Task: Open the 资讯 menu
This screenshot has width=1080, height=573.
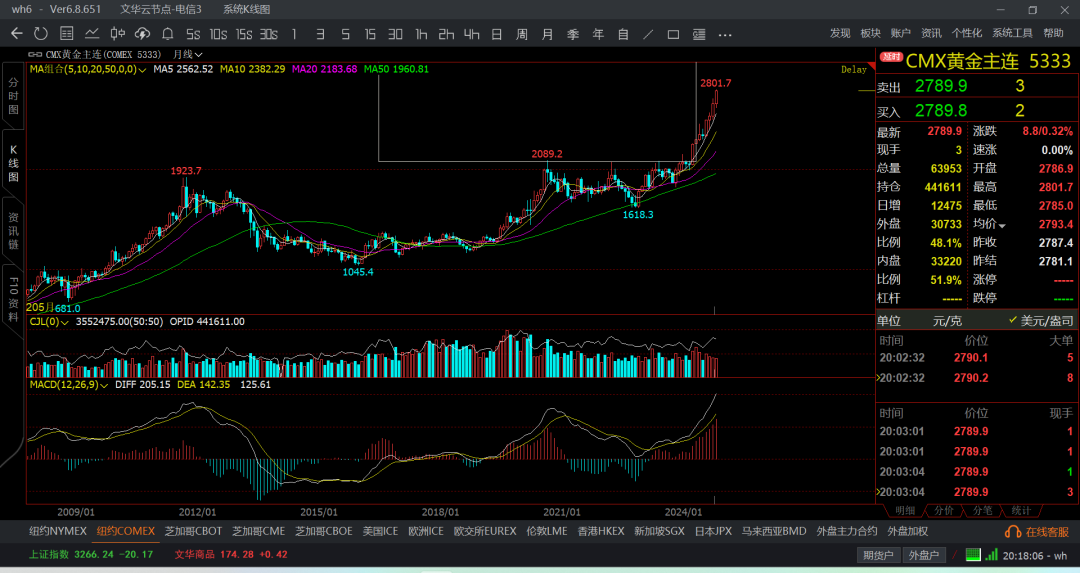Action: (931, 33)
